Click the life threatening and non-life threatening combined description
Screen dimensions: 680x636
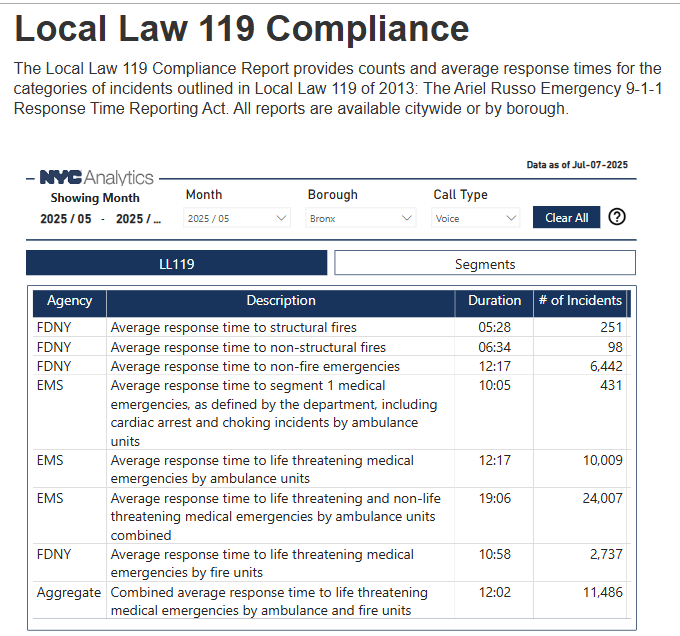(x=275, y=516)
